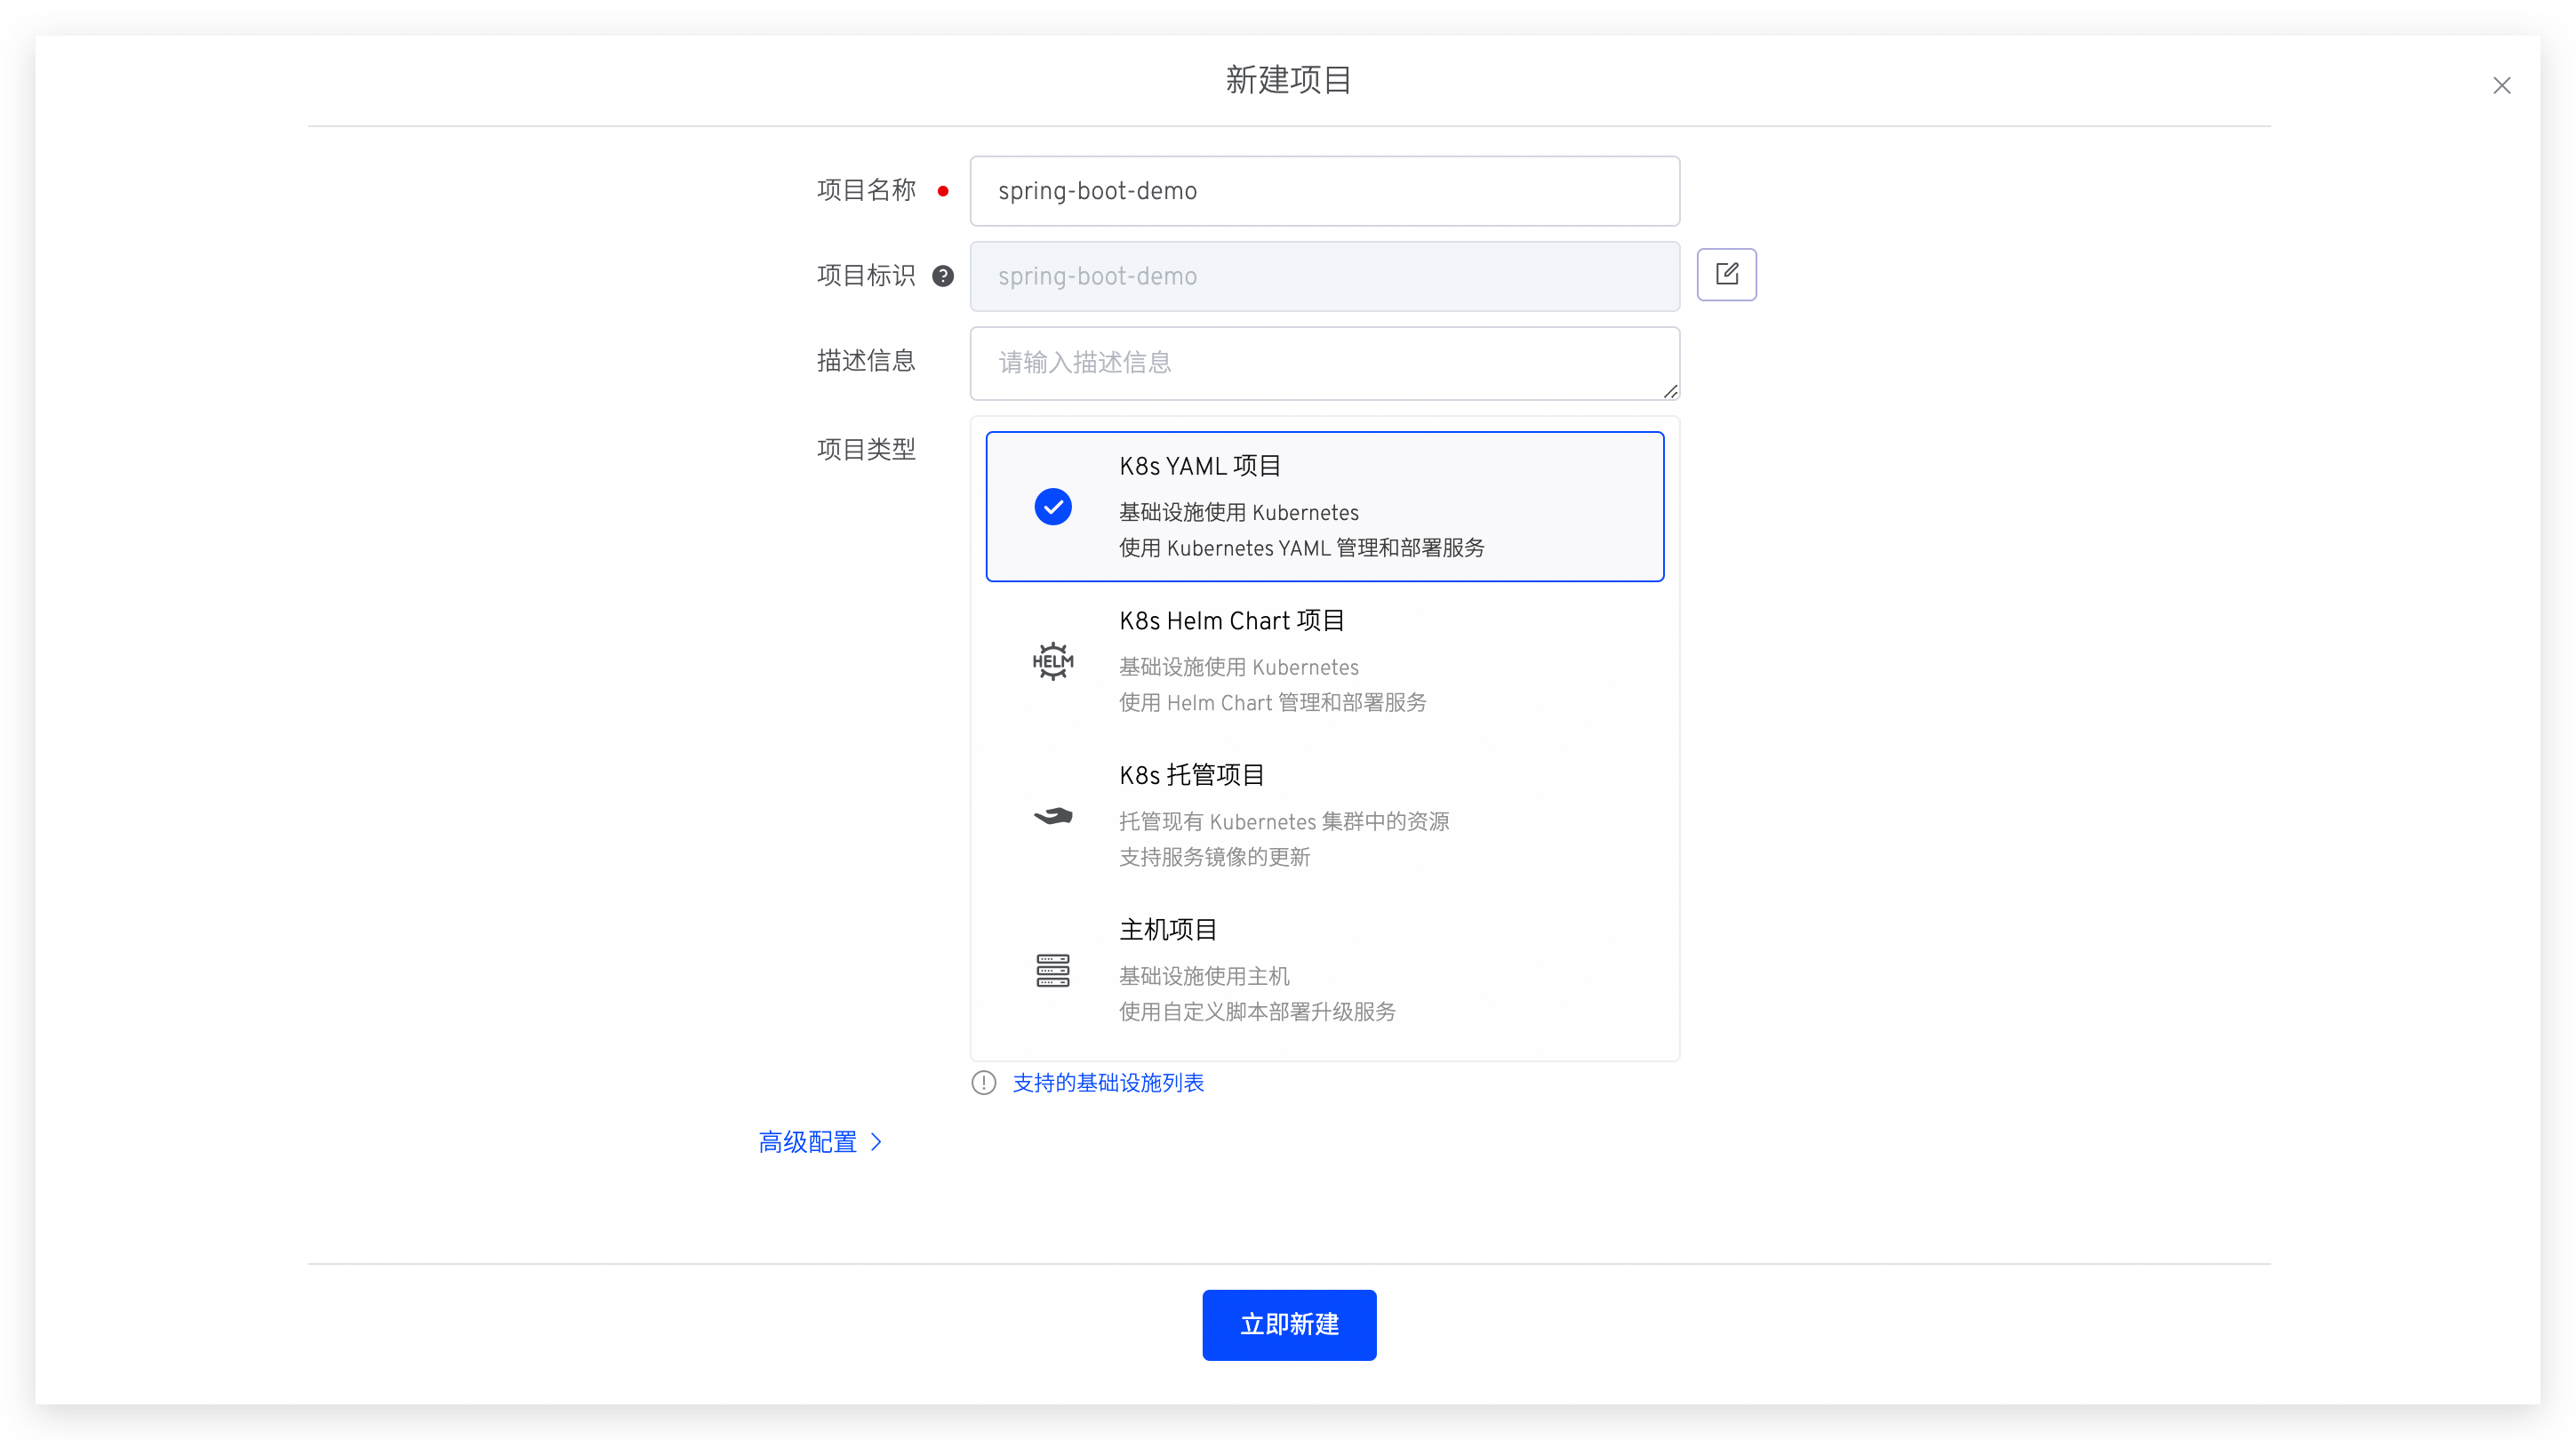Click the help icon beside 项目标识
This screenshot has width=2576, height=1440.
[x=943, y=276]
